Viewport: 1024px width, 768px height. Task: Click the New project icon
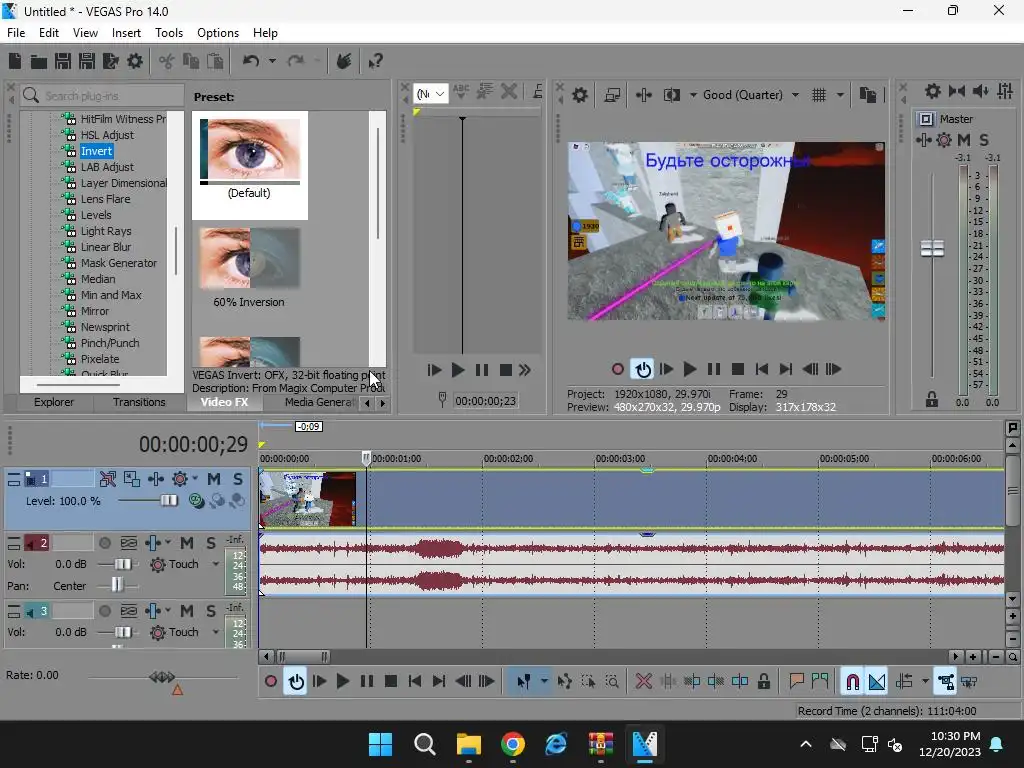[14, 61]
